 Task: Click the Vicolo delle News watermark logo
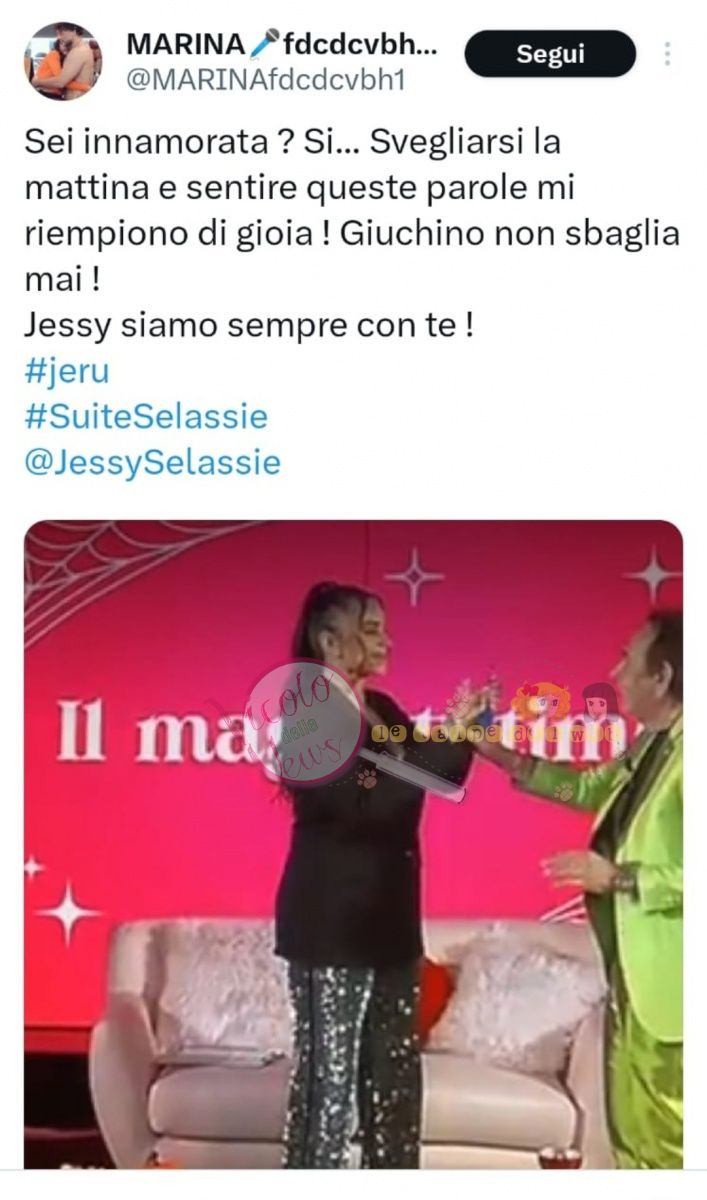click(305, 722)
